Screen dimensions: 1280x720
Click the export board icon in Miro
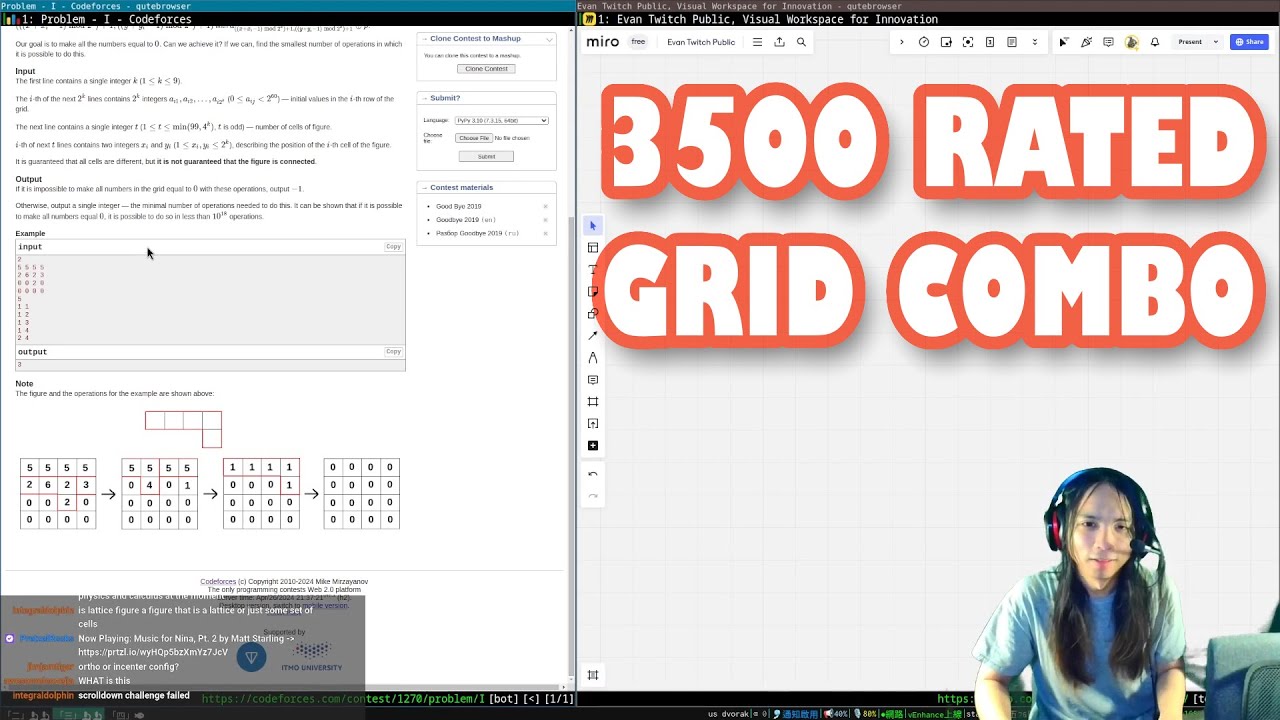[x=779, y=42]
